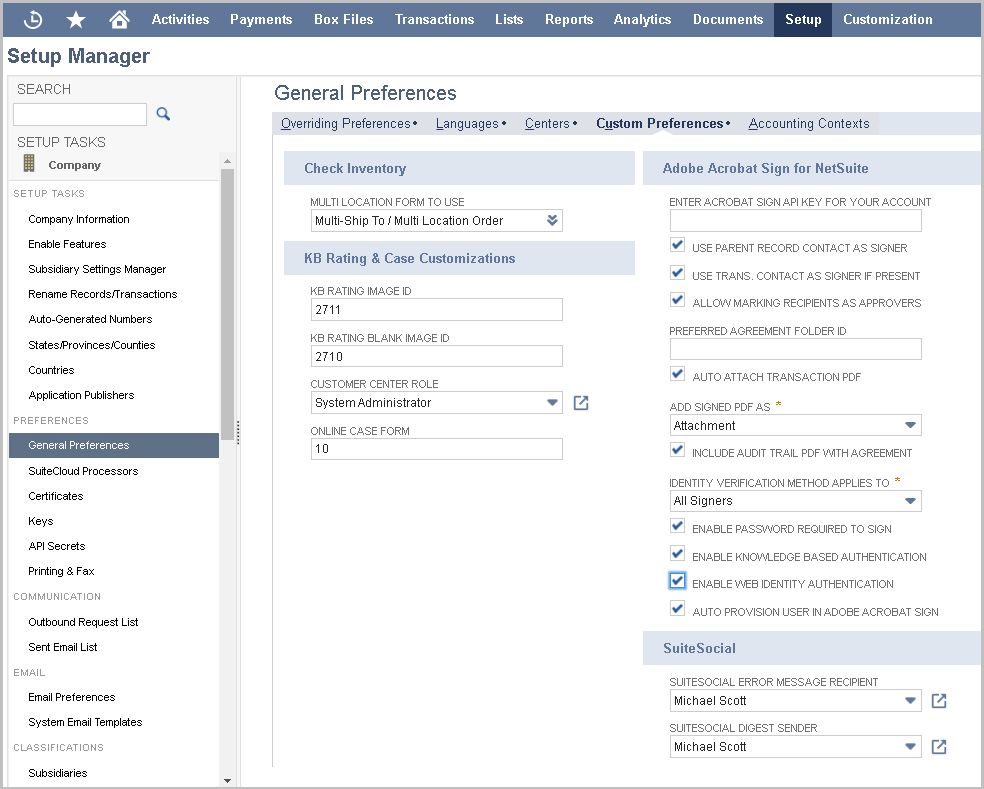The height and width of the screenshot is (789, 984).
Task: Open Customer Center Role record via arrow icon
Action: [x=581, y=403]
